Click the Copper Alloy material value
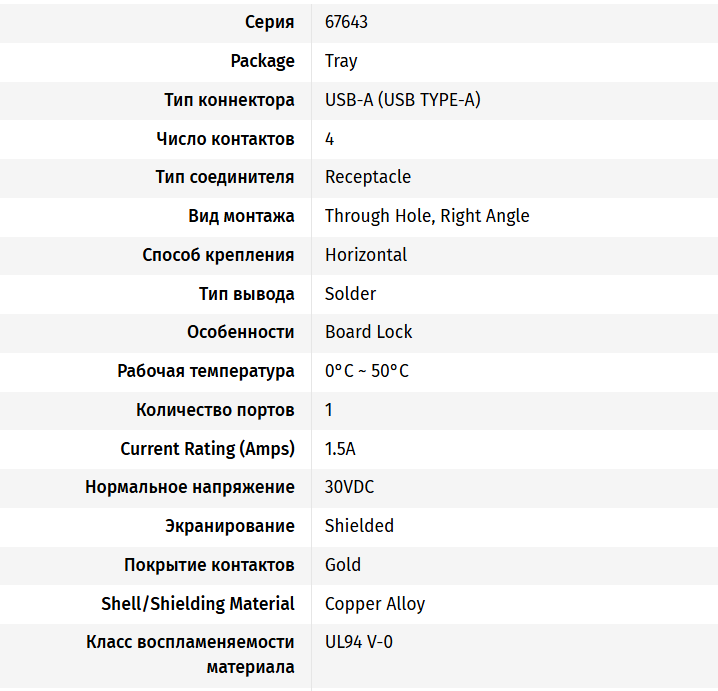 click(x=375, y=604)
